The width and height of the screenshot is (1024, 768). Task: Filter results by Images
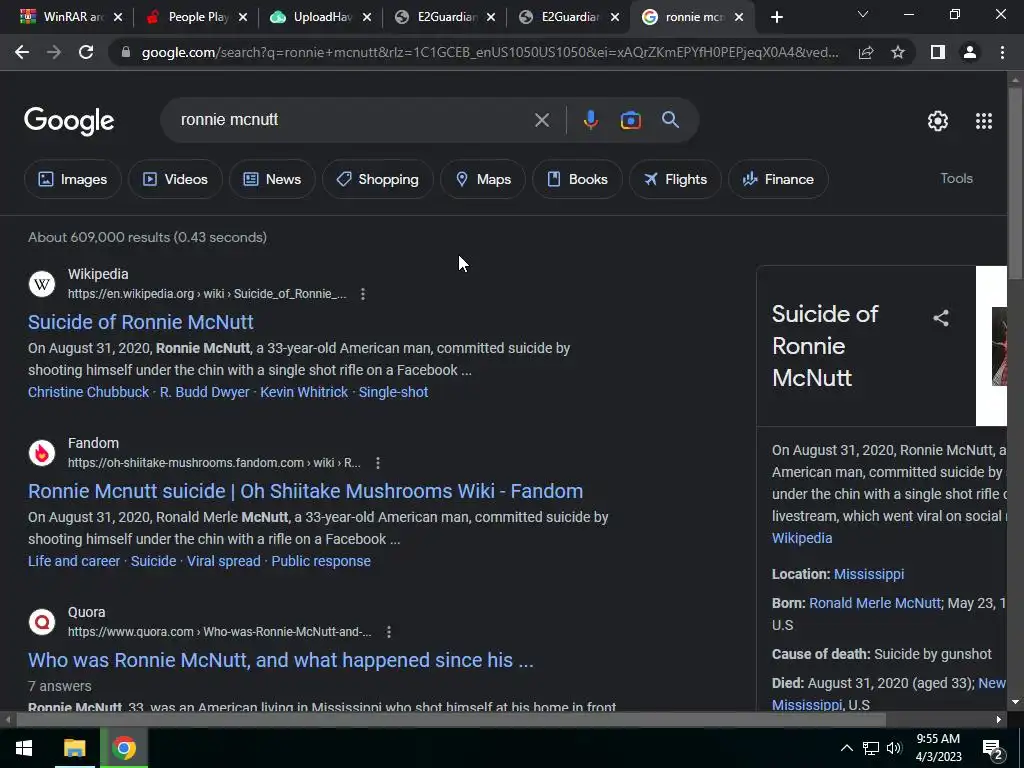(x=72, y=179)
